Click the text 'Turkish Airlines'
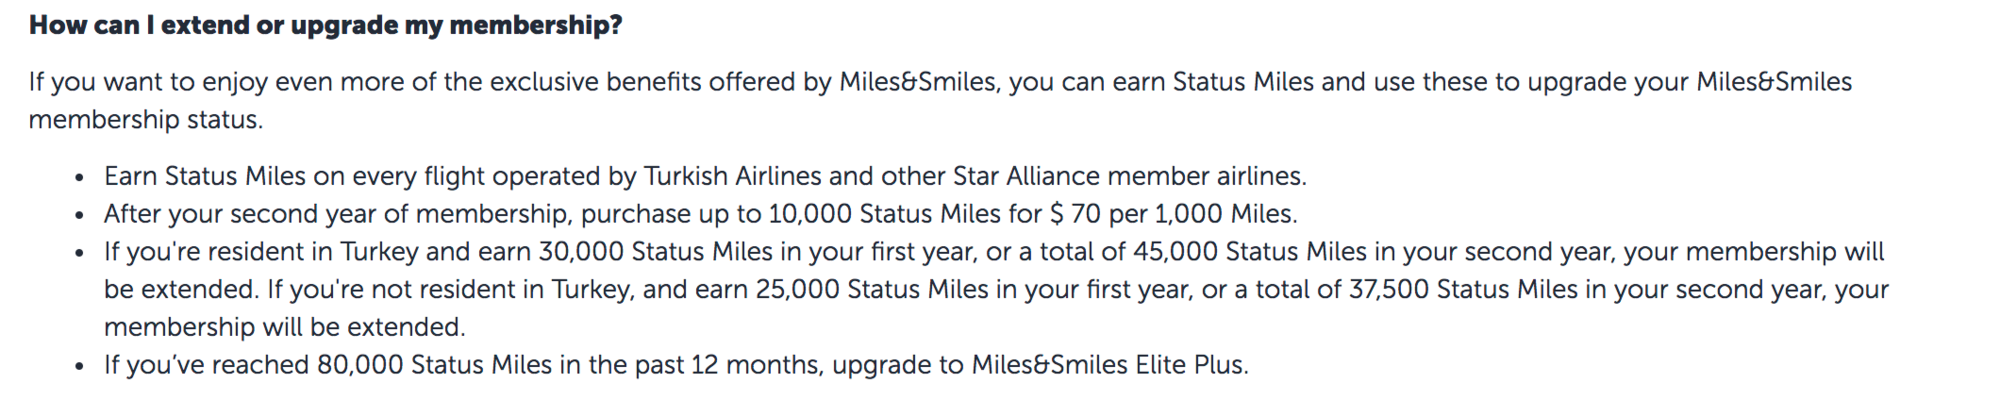 [732, 176]
